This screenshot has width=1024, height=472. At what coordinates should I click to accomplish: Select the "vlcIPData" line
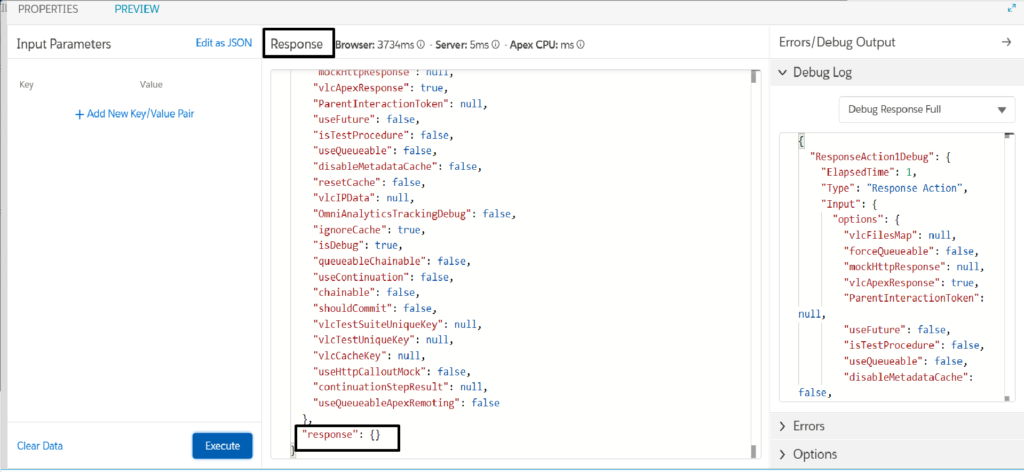363,198
